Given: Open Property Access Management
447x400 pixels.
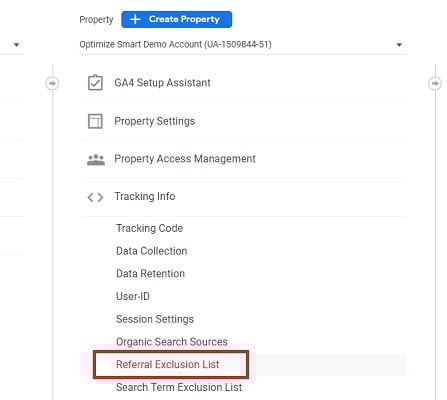Looking at the screenshot, I should coord(185,159).
